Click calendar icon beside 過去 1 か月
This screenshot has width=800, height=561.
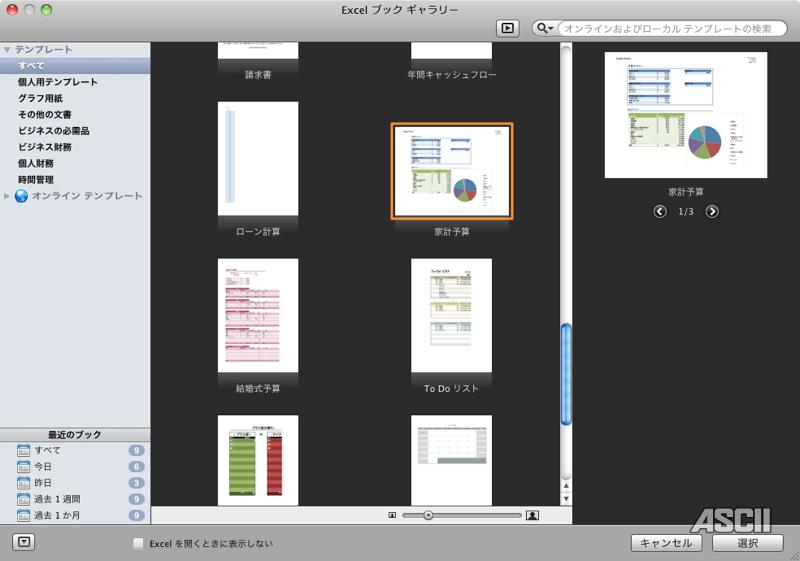point(23,516)
